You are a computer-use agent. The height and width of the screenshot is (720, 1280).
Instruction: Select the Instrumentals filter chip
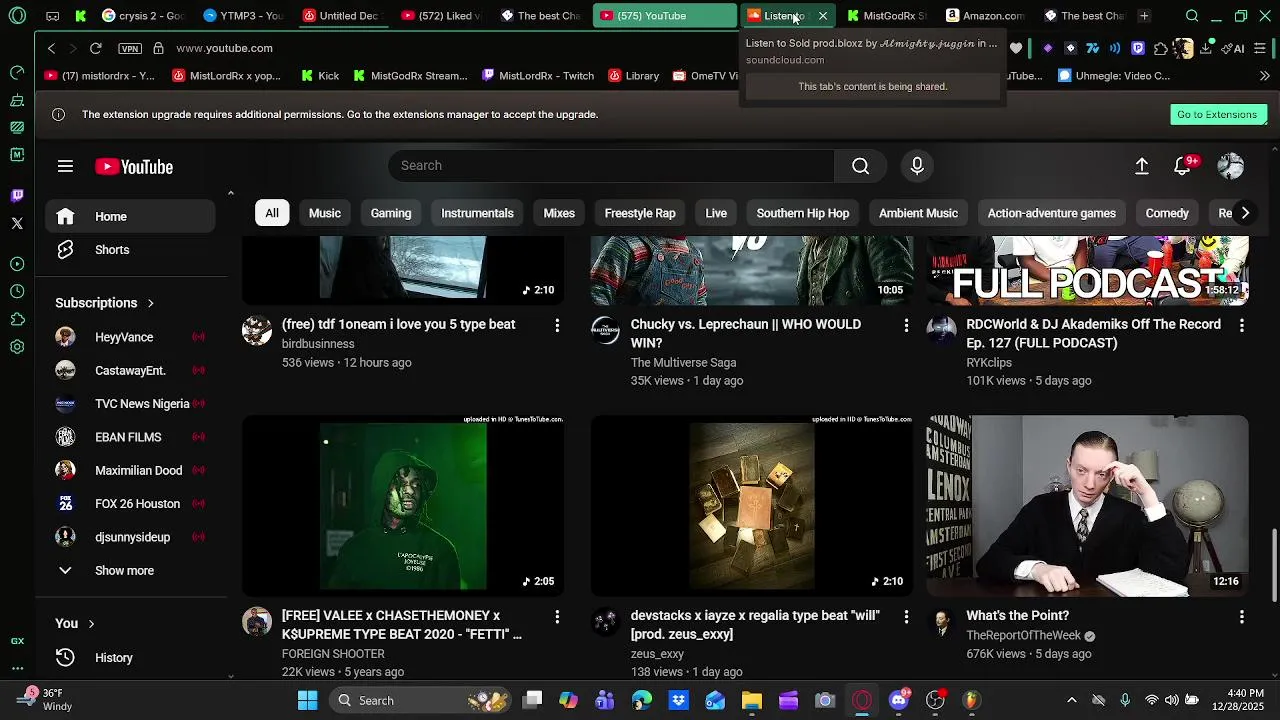[x=477, y=213]
